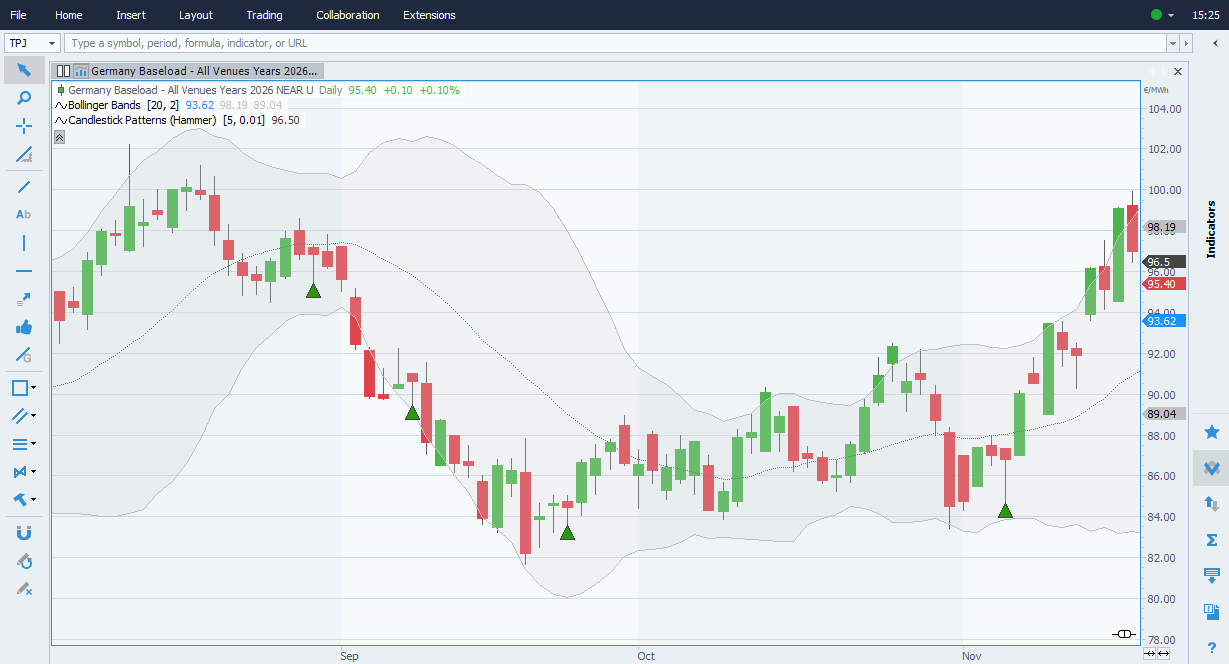1229x664 pixels.
Task: Choose the vertical line drawing tool
Action: (x=24, y=243)
